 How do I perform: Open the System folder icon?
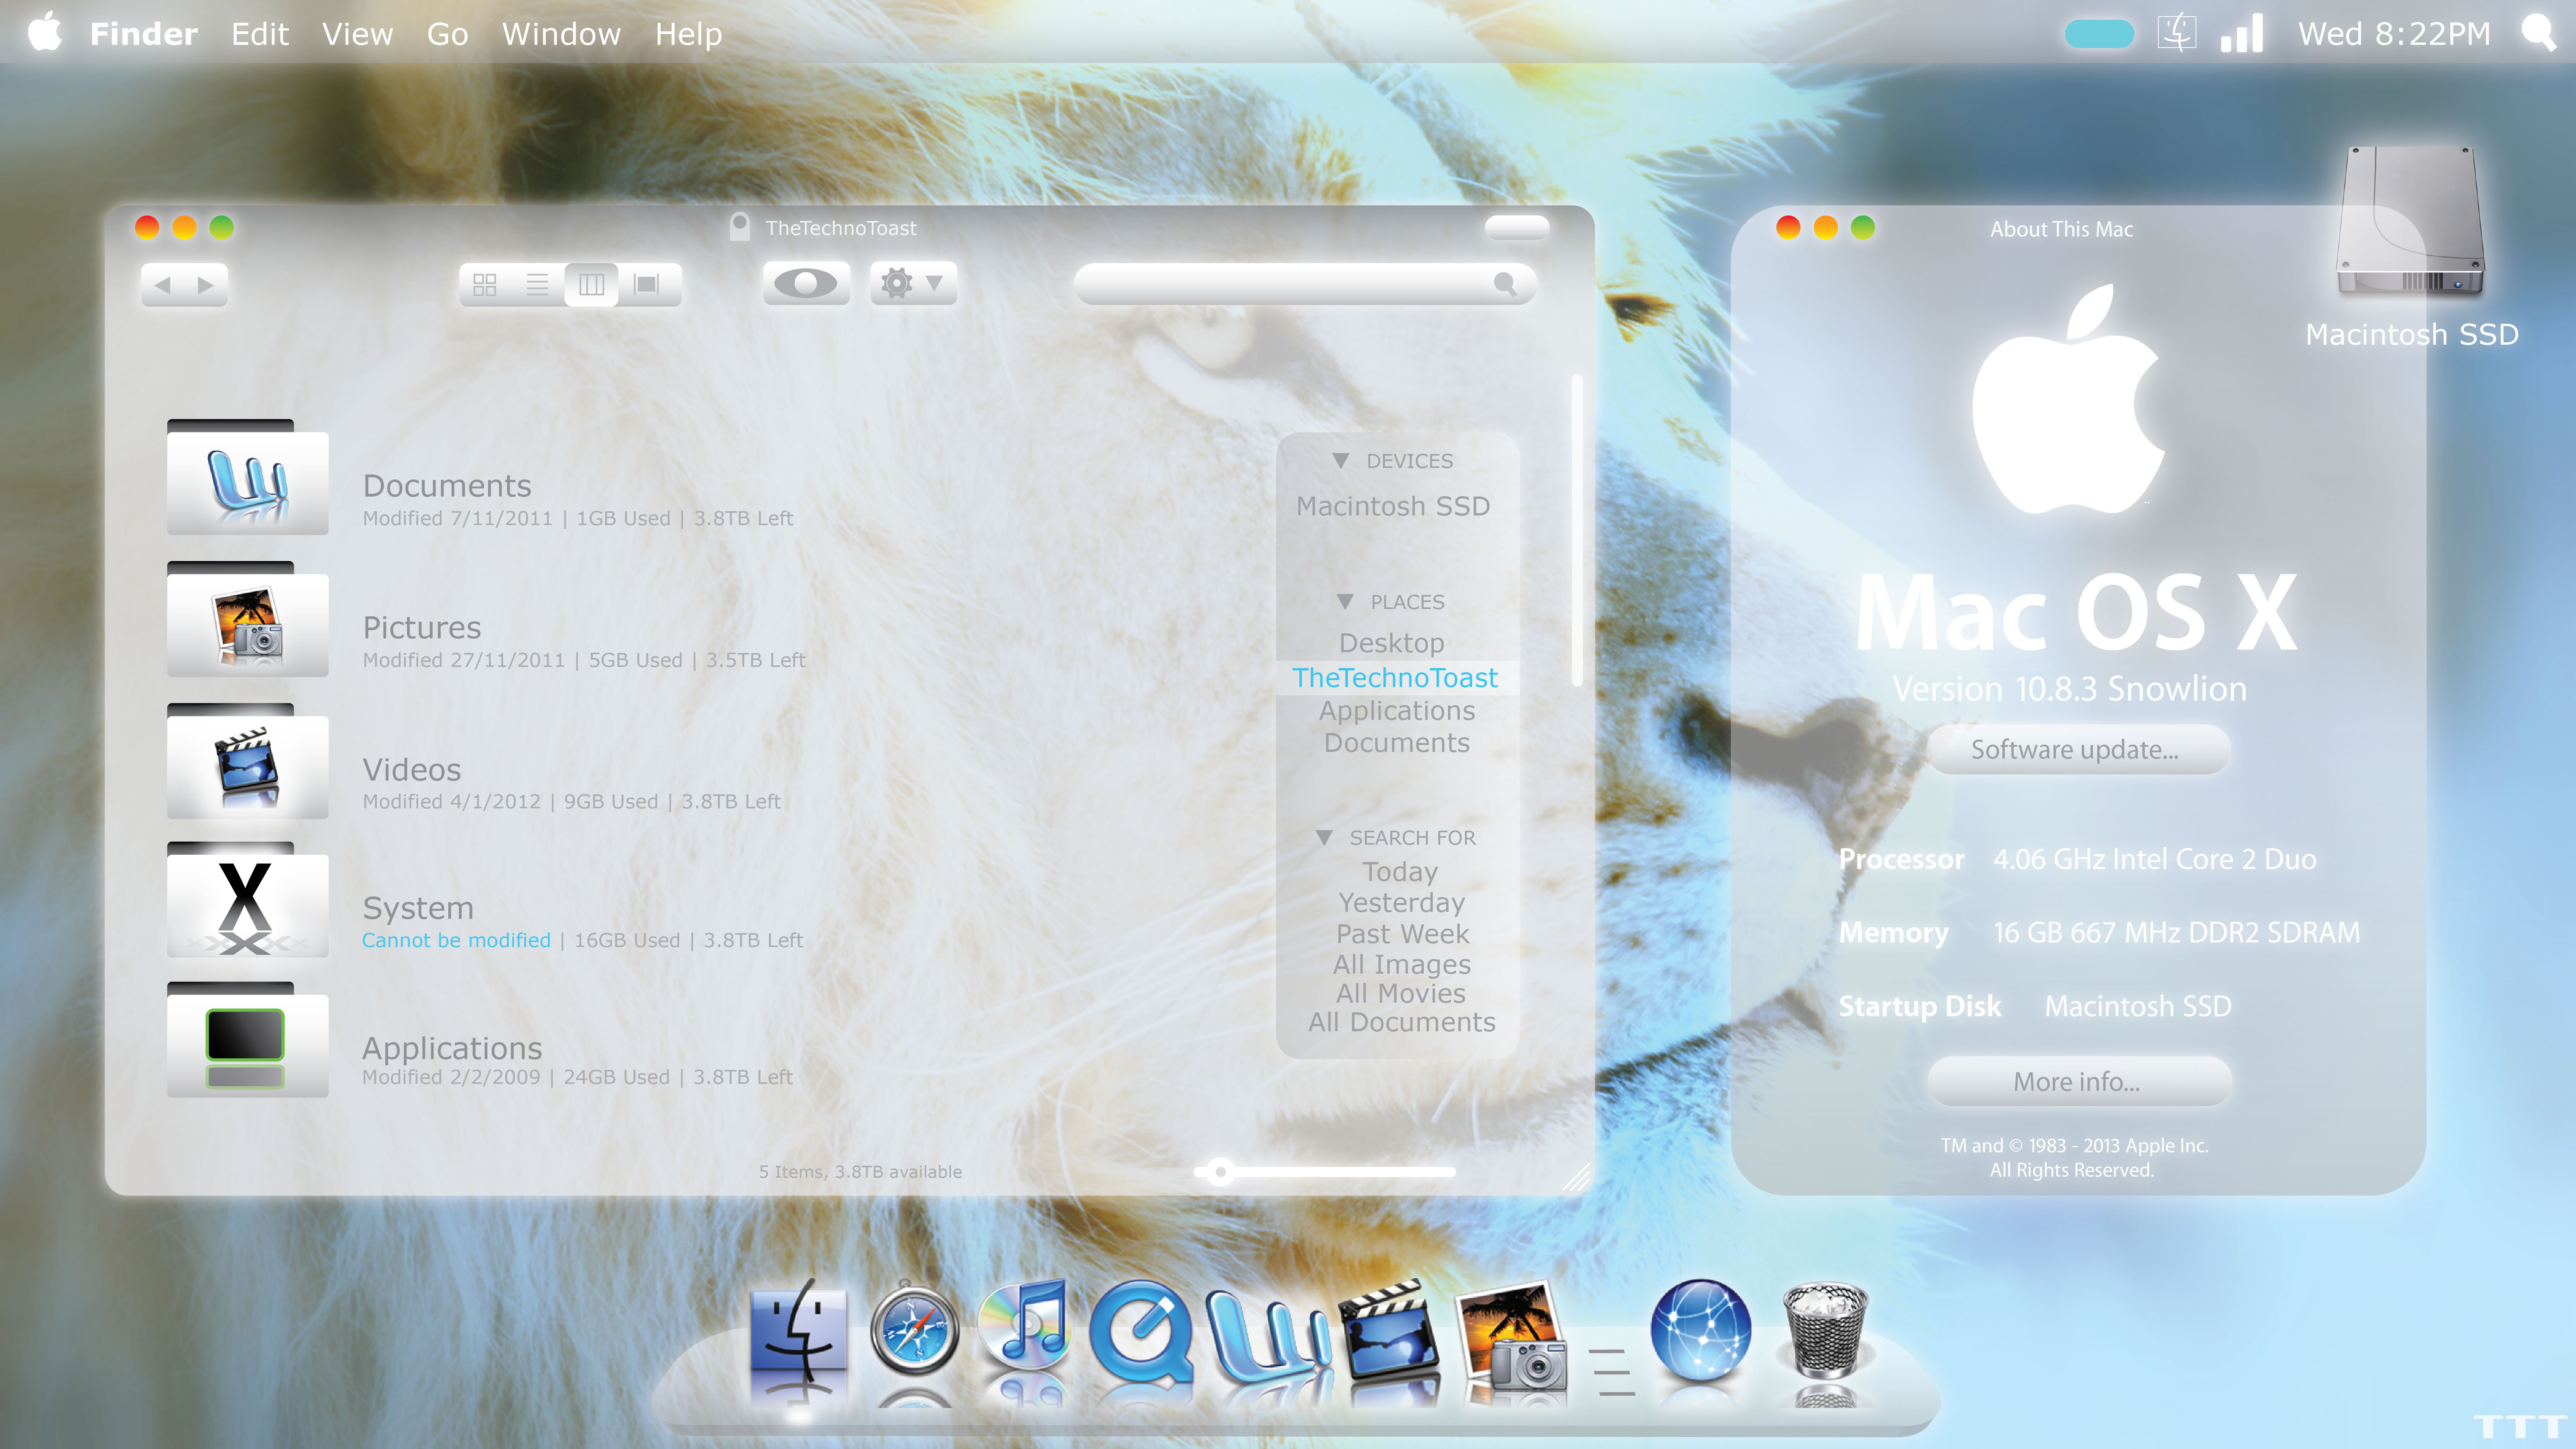point(248,900)
